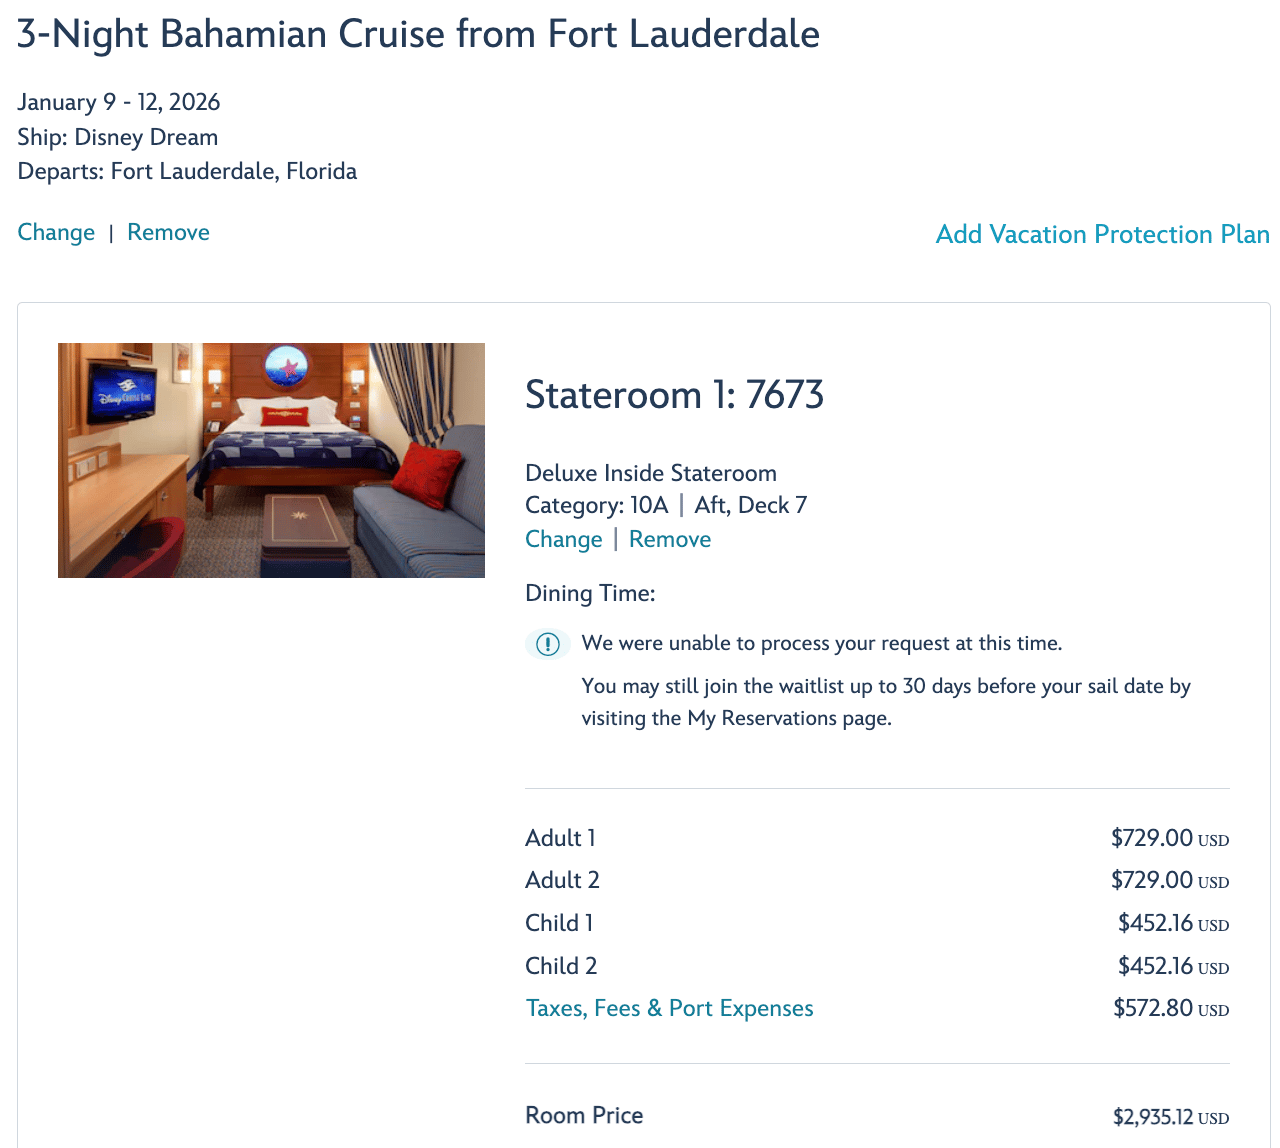Select the January 9 - 12, 2026 date text
The height and width of the screenshot is (1148, 1280).
119,102
